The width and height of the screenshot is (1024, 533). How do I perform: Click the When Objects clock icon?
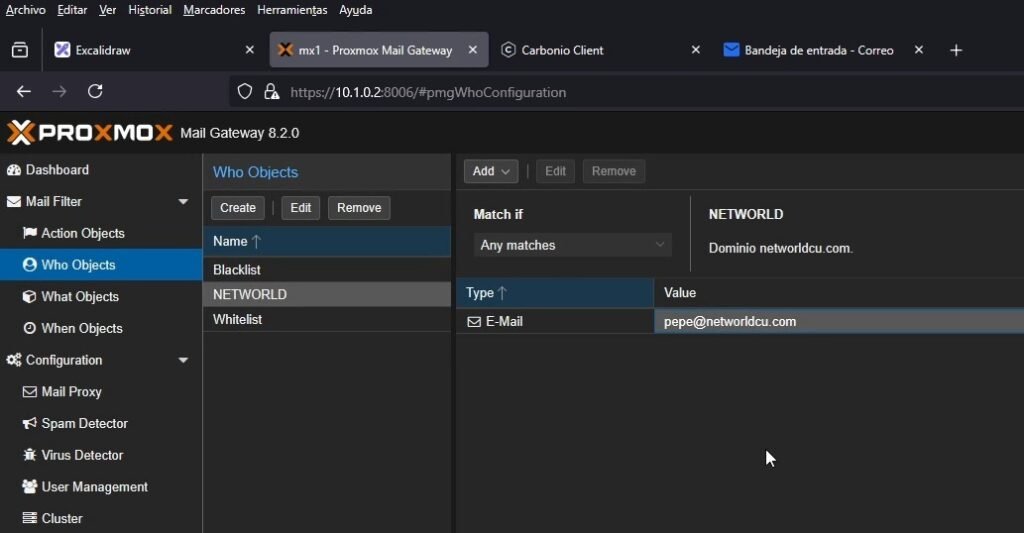tap(29, 328)
